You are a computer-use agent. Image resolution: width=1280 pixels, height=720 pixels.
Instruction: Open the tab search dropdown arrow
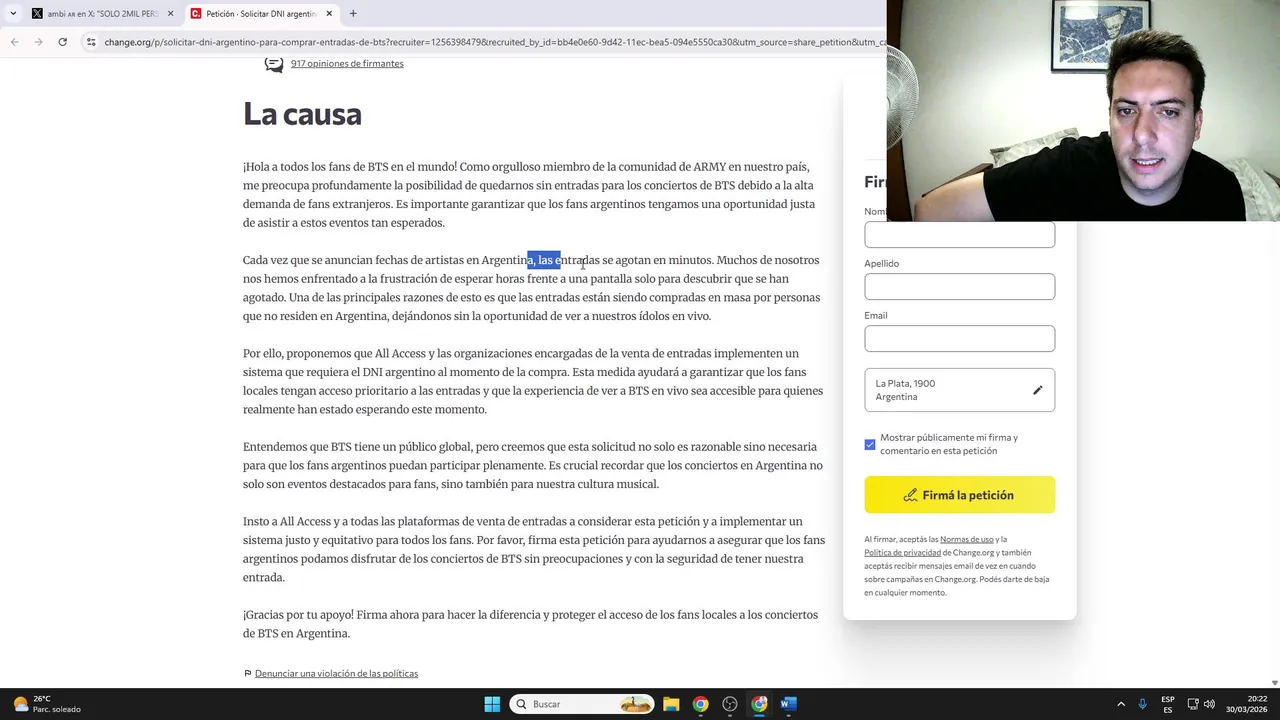[13, 13]
